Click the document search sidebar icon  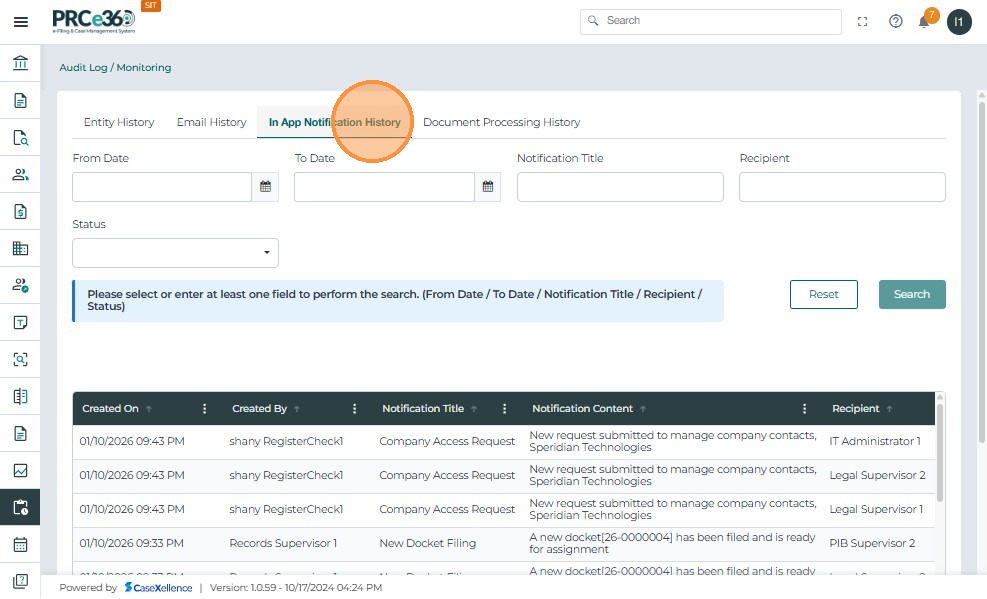[x=20, y=138]
